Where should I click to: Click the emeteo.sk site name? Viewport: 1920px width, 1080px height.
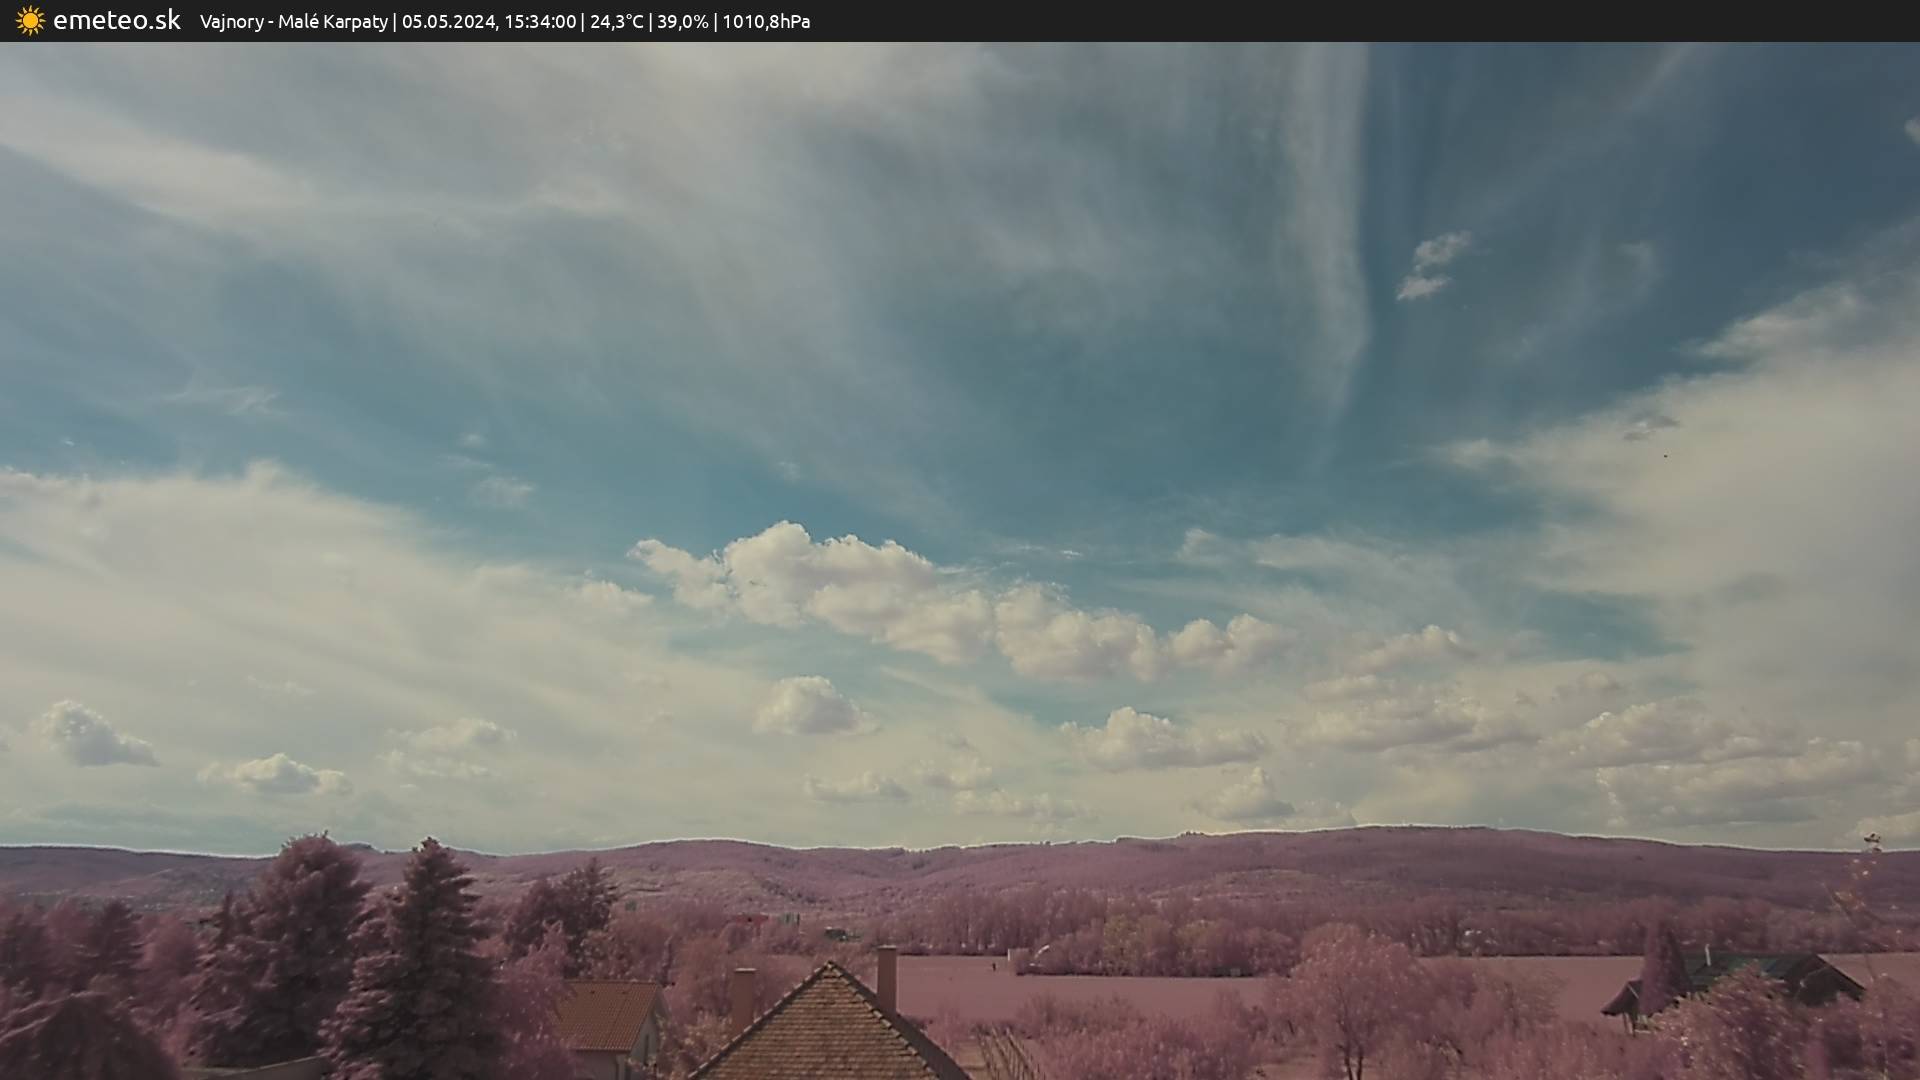tap(117, 21)
